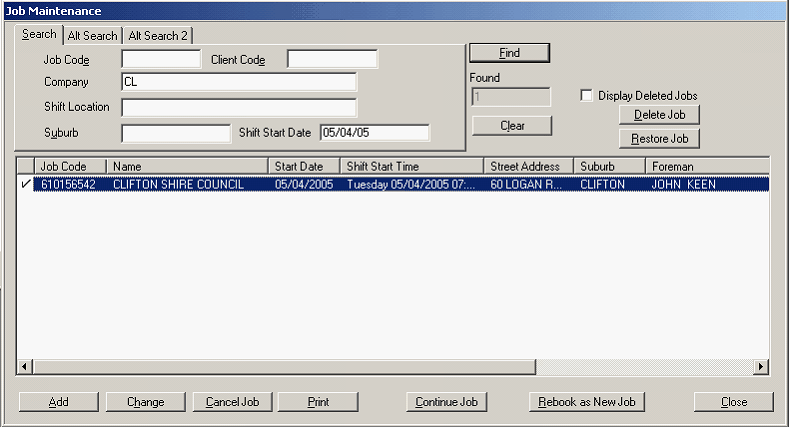
Task: Click the Company field containing CL
Action: click(x=238, y=82)
